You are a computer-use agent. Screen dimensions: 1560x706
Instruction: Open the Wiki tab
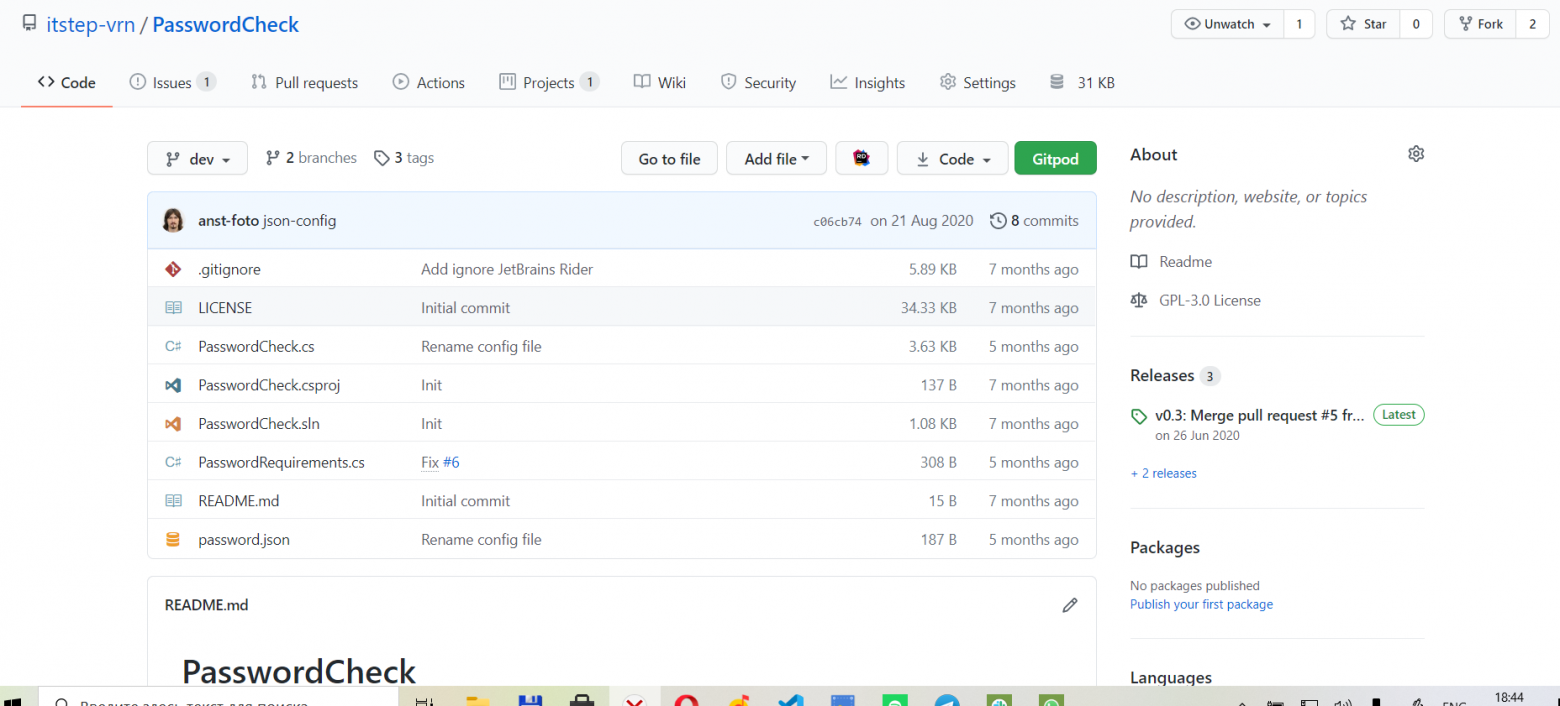(660, 83)
